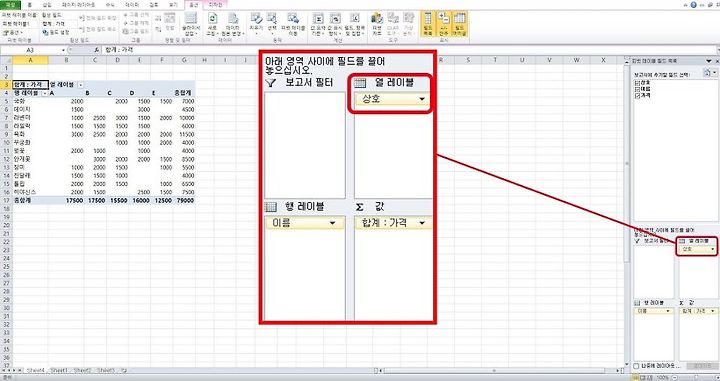Click the insert new worksheet tab icon
This screenshot has height=381, width=720.
[123, 370]
